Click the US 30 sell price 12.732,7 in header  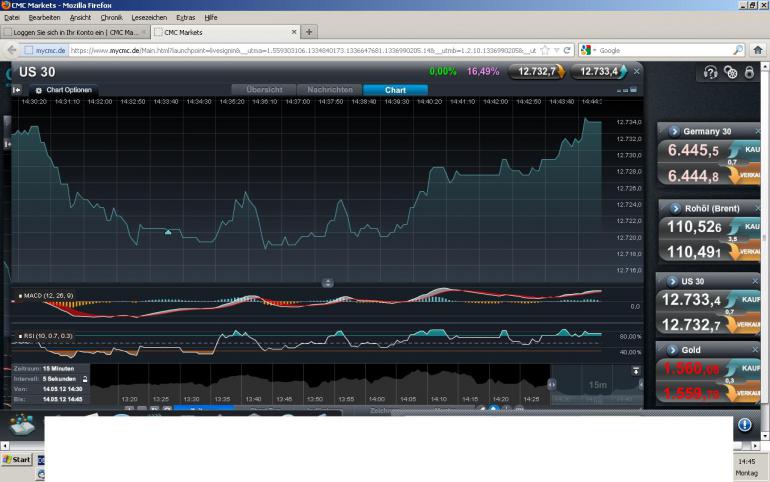point(537,72)
